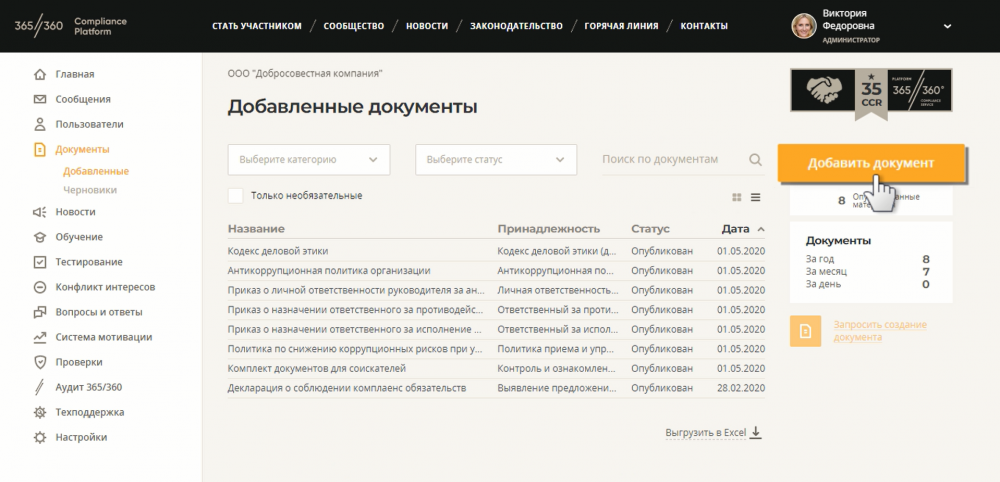1000x482 pixels.
Task: Open Политика по снижению коррупционных рисков row
Action: (496, 349)
